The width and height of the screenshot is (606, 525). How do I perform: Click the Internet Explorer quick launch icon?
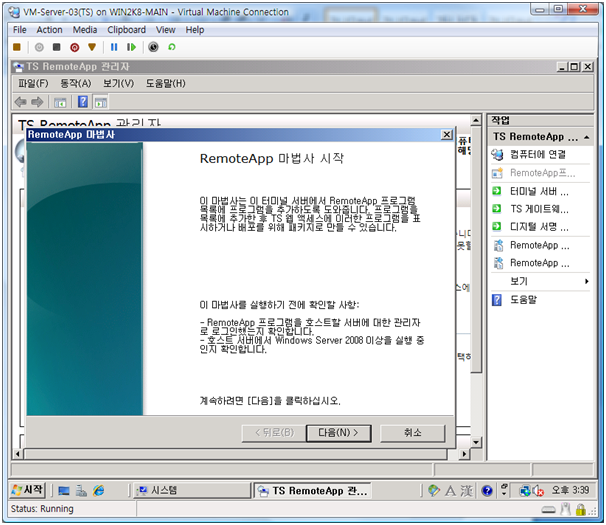(99, 491)
